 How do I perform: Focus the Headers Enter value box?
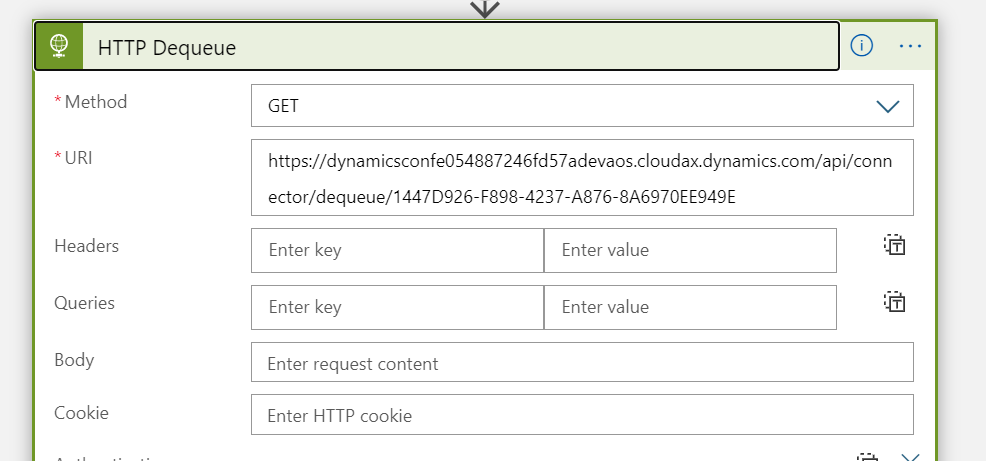[690, 250]
